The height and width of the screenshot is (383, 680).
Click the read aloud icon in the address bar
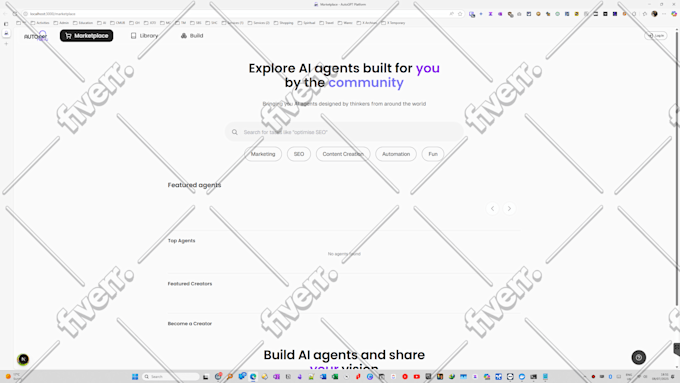451,14
